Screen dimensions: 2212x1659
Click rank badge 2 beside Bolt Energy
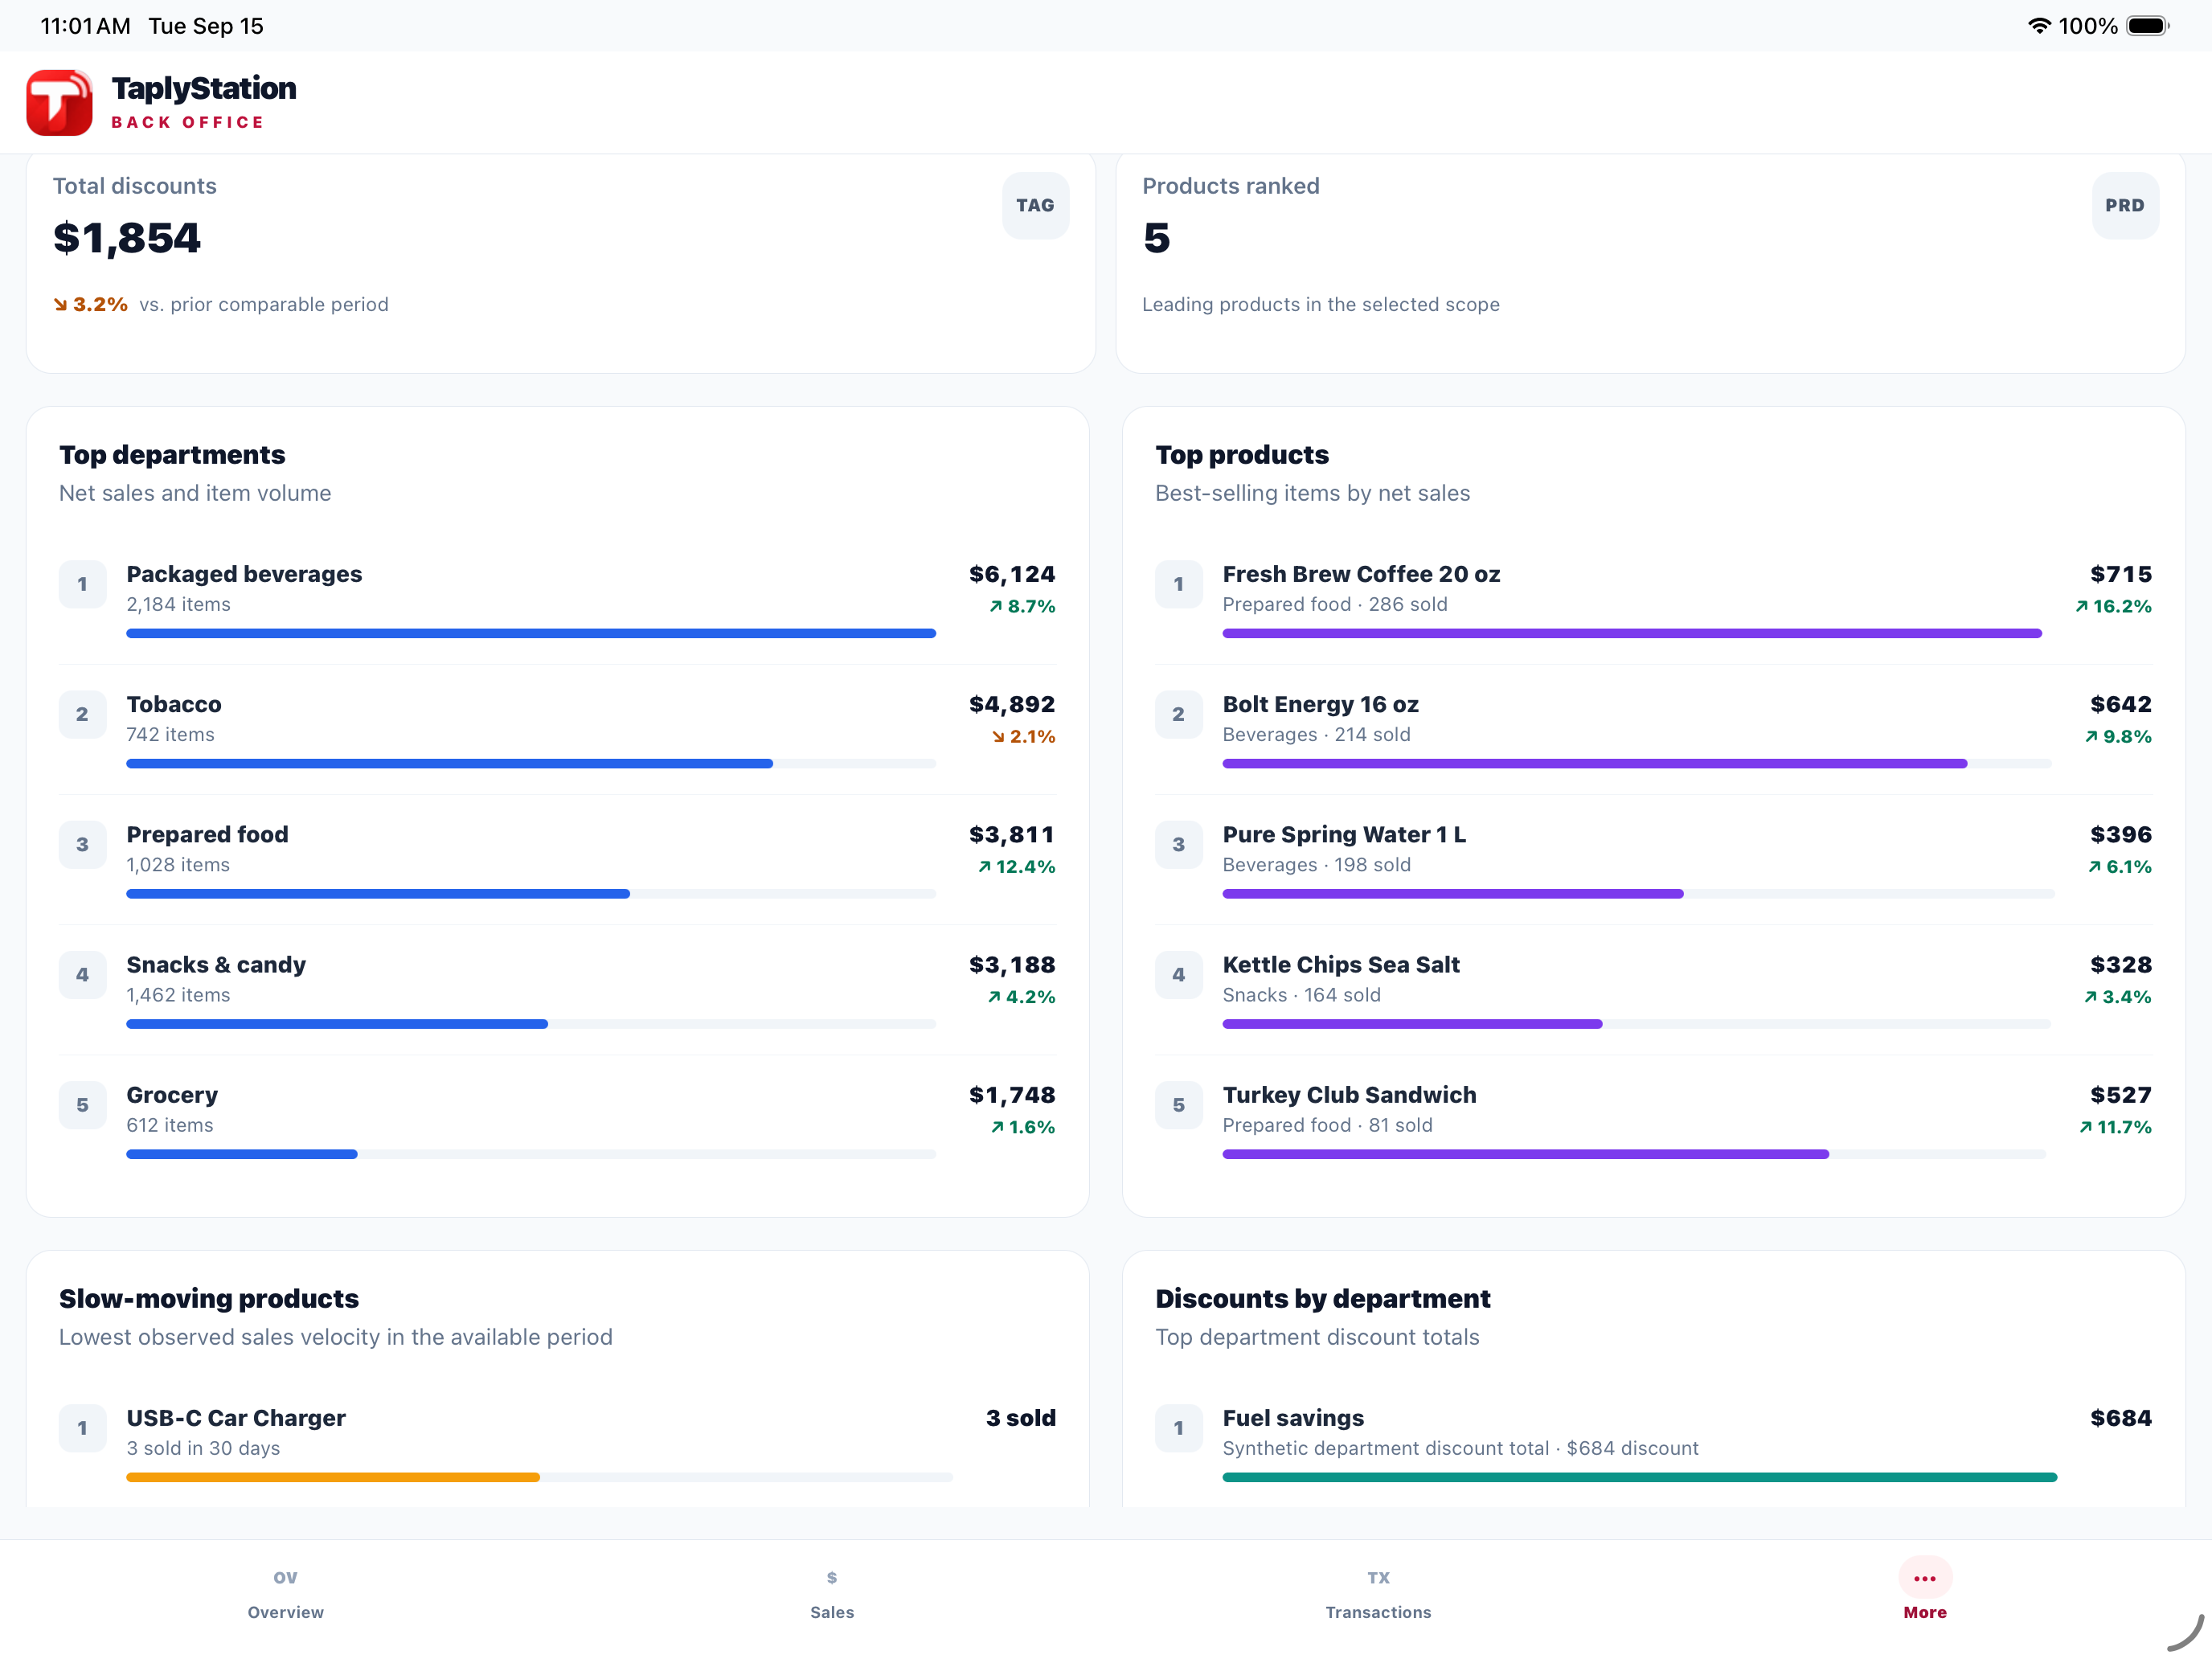point(1178,714)
